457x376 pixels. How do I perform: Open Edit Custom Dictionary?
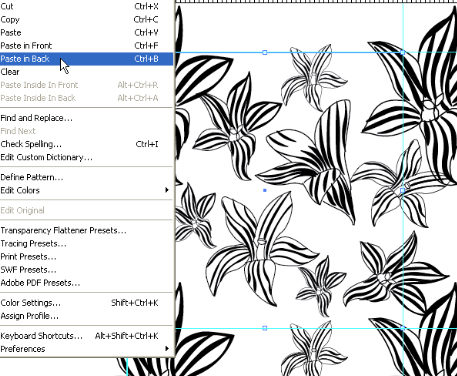click(86, 157)
